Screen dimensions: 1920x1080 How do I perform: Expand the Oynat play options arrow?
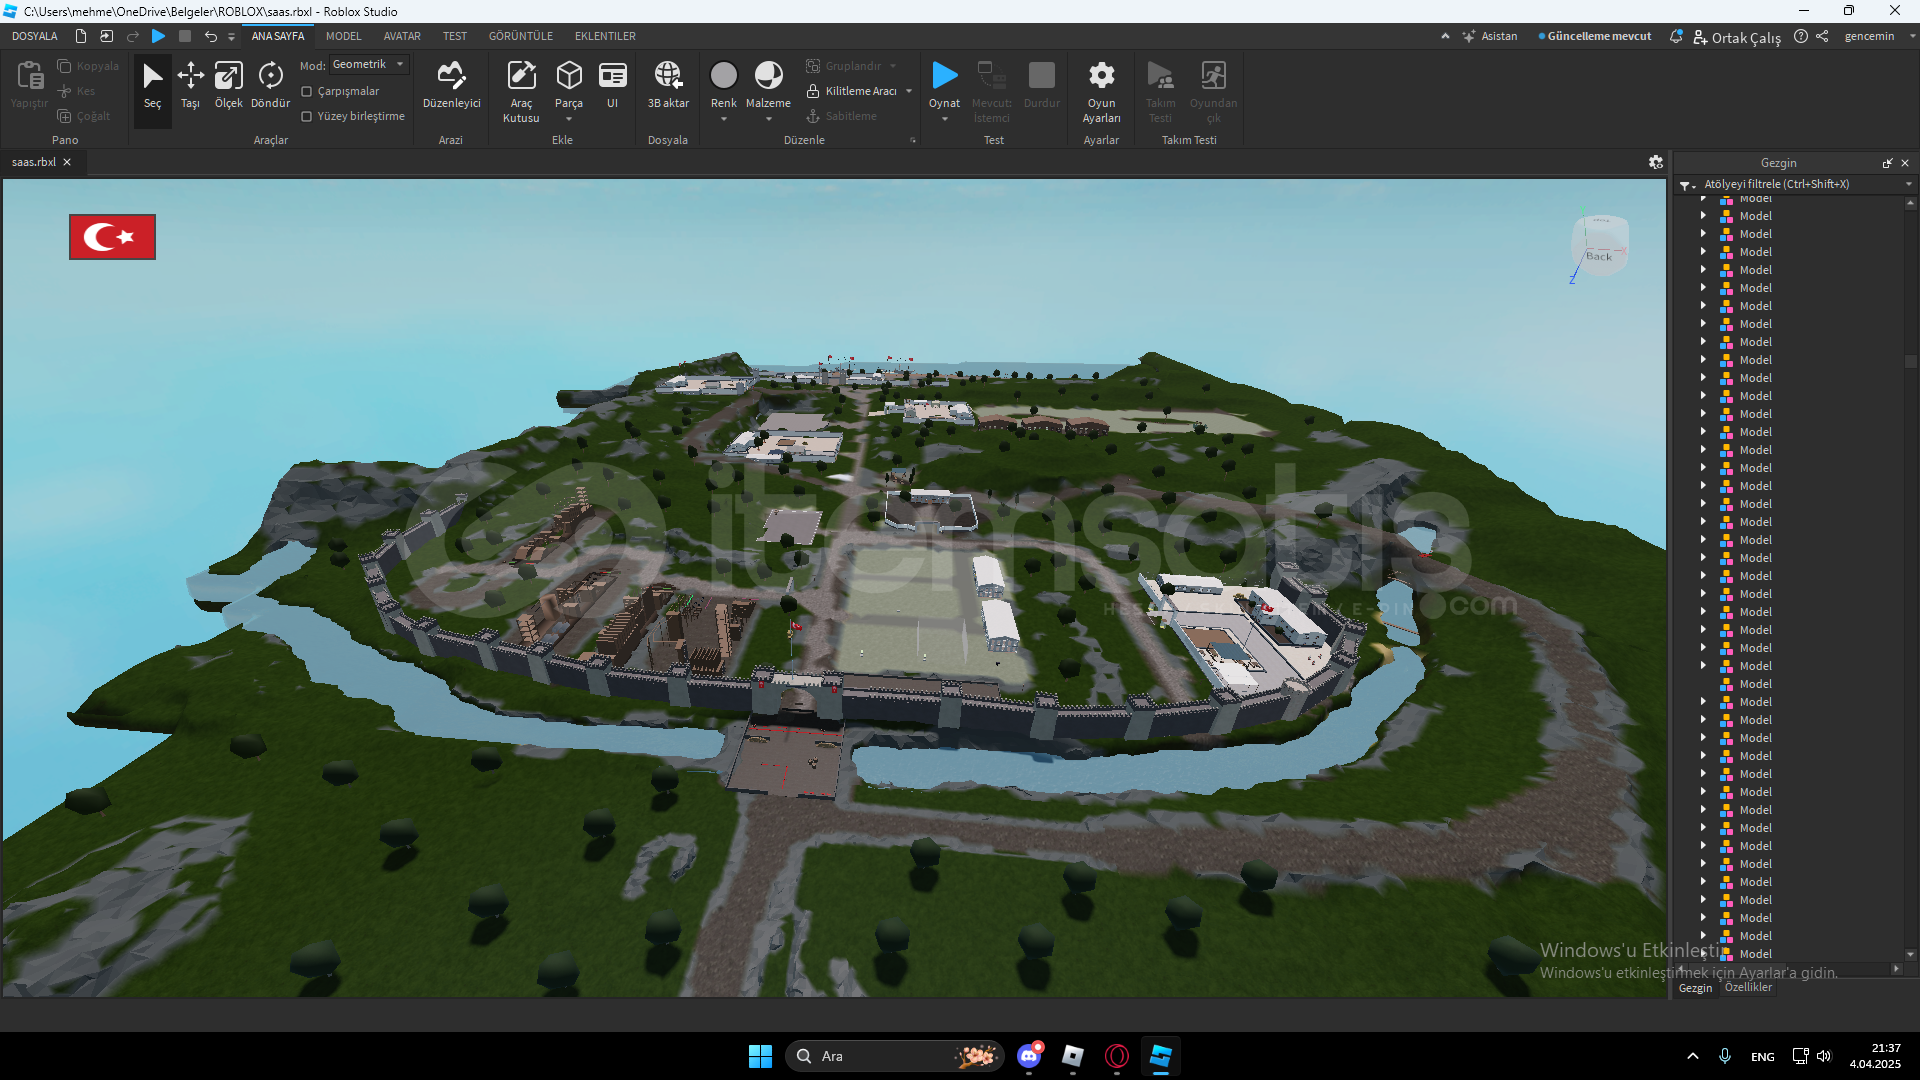point(944,119)
